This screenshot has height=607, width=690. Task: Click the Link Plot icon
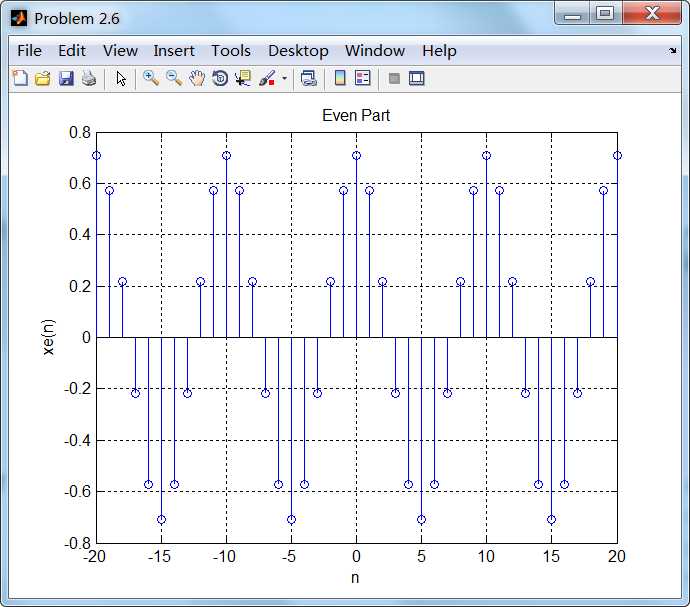pyautogui.click(x=308, y=79)
